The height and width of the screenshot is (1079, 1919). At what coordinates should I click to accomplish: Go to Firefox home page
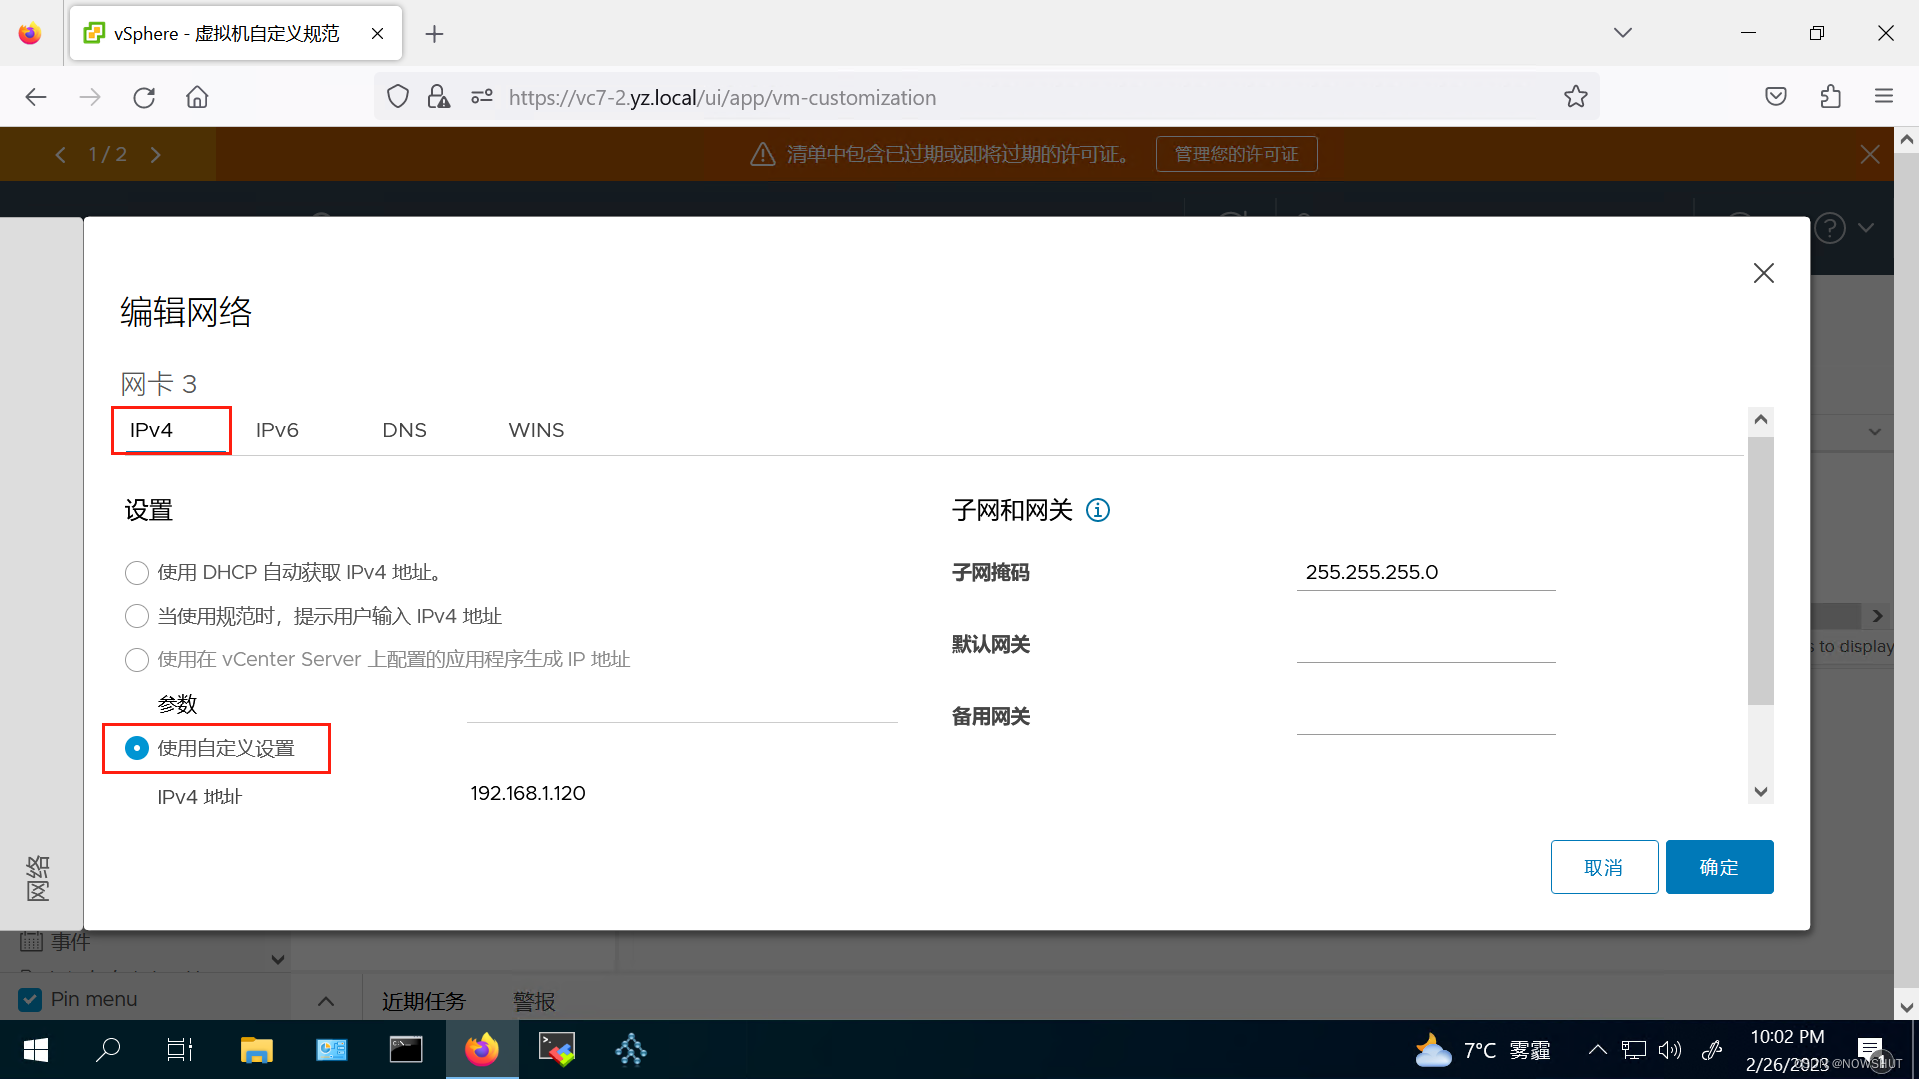pyautogui.click(x=197, y=97)
